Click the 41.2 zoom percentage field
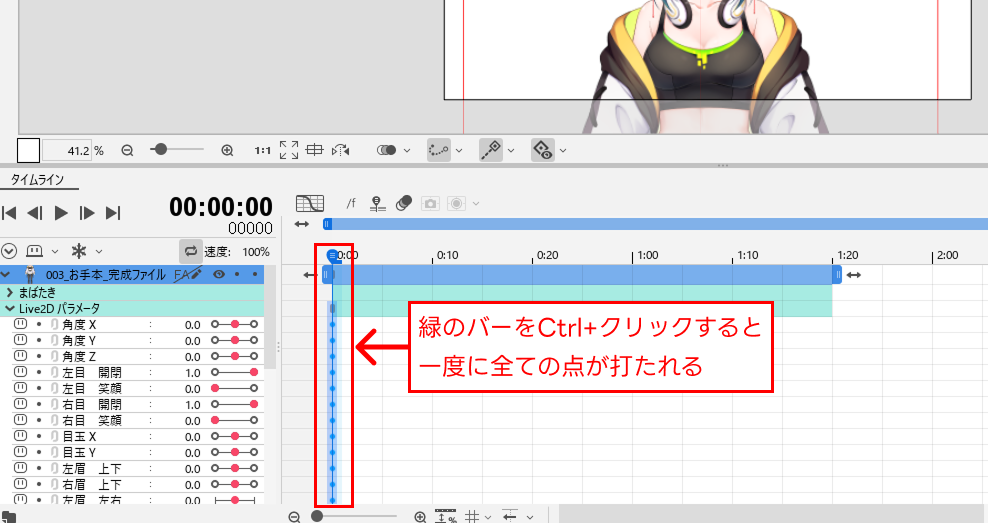This screenshot has width=988, height=523. [67, 151]
